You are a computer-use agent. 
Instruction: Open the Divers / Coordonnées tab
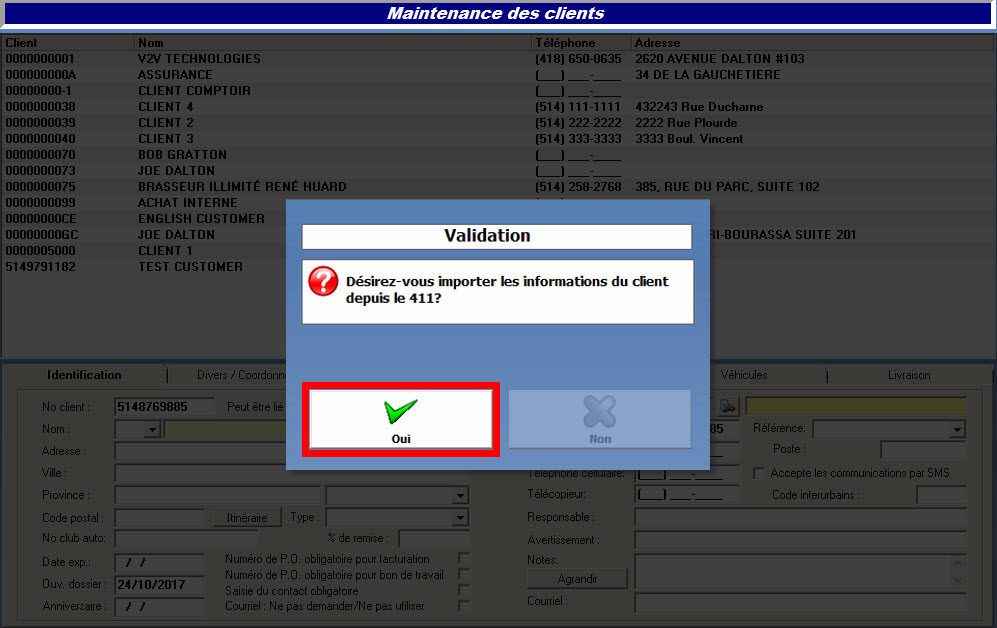(x=242, y=375)
